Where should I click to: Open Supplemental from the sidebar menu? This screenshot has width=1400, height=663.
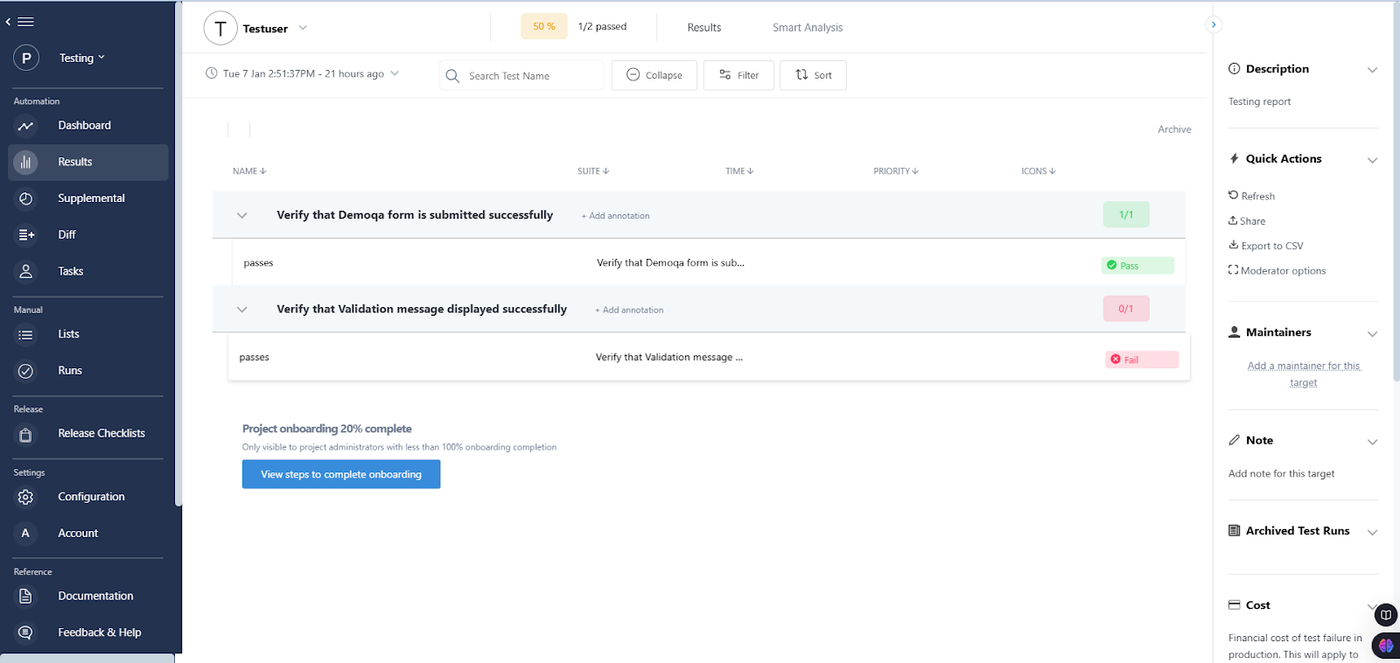click(91, 199)
